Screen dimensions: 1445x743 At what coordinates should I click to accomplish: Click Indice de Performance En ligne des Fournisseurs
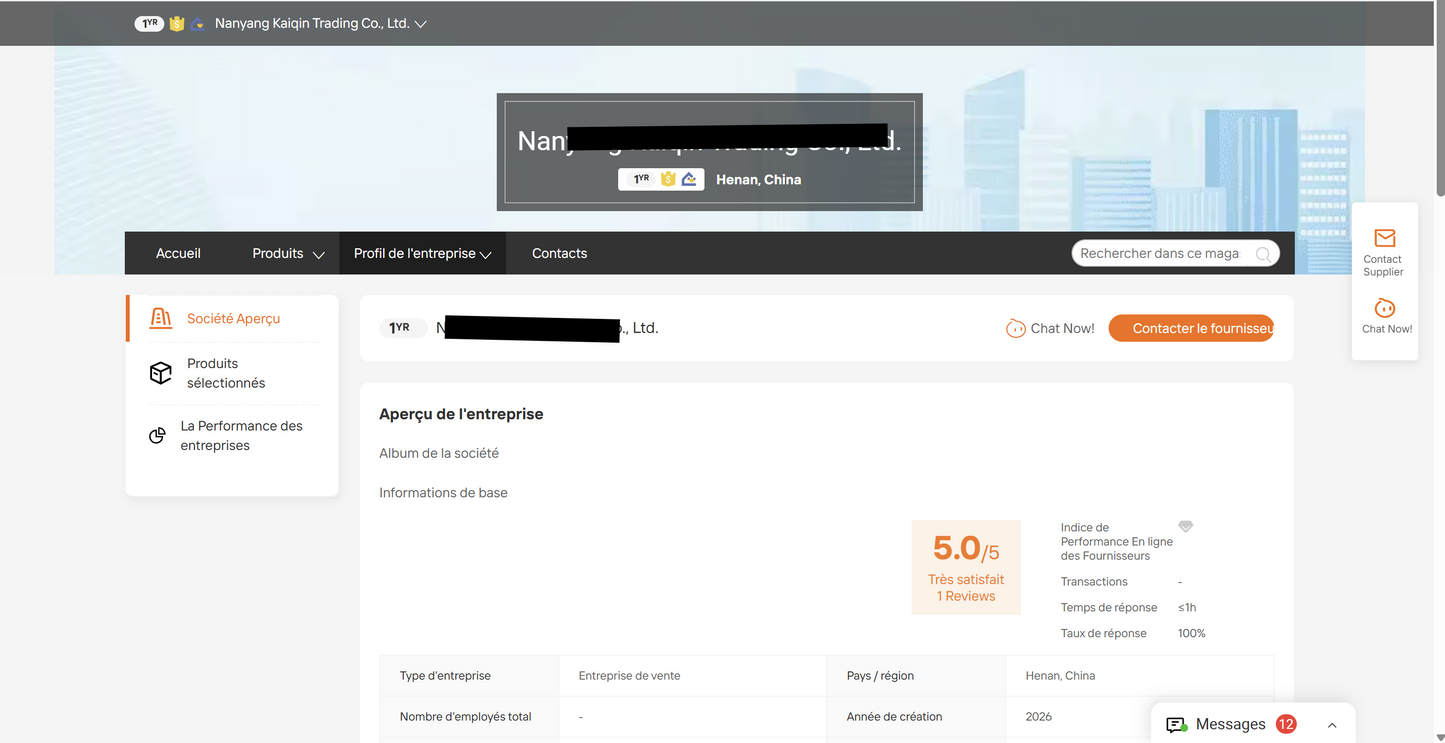[x=1117, y=542]
